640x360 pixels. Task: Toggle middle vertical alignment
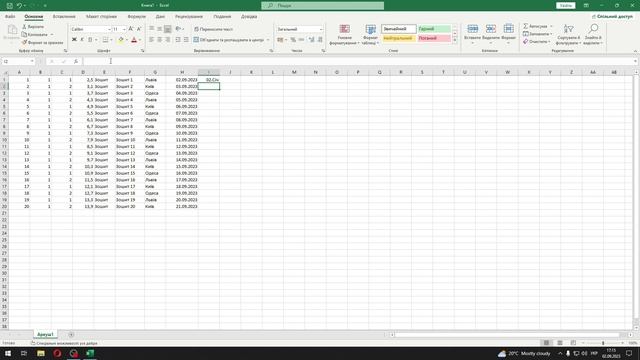[160, 29]
